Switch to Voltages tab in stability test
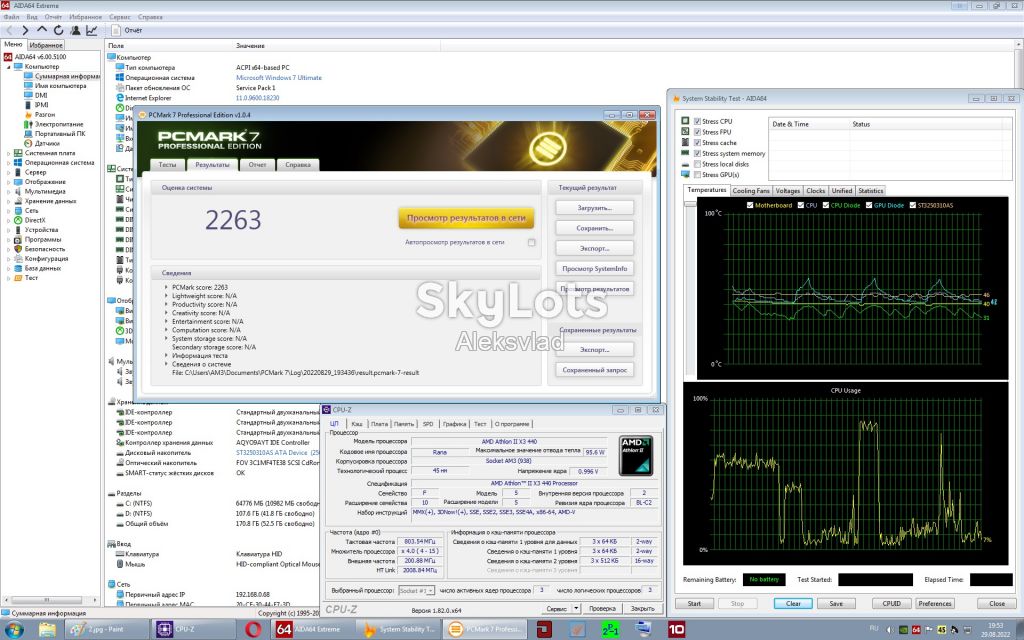This screenshot has height=640, width=1024. [788, 191]
